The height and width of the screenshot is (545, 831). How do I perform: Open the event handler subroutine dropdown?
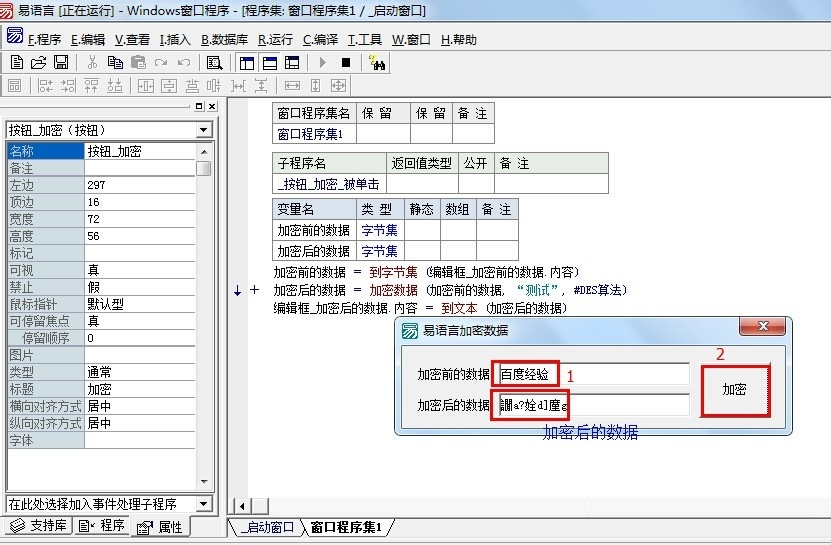pyautogui.click(x=203, y=503)
